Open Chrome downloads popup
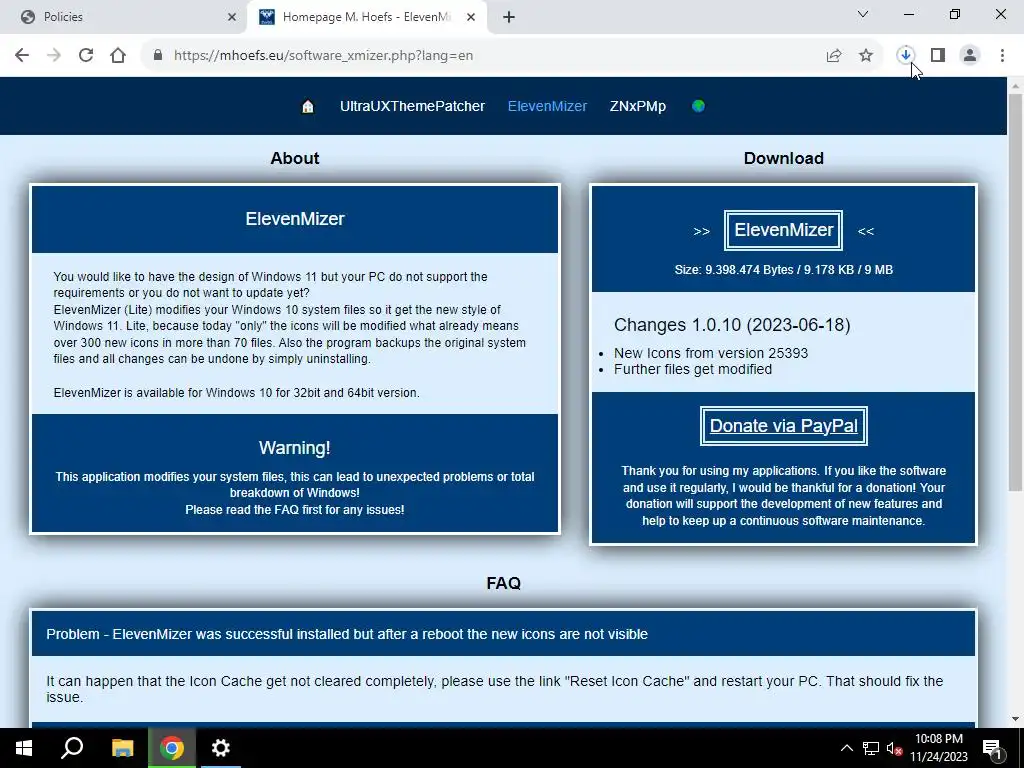The height and width of the screenshot is (768, 1024). 906,56
